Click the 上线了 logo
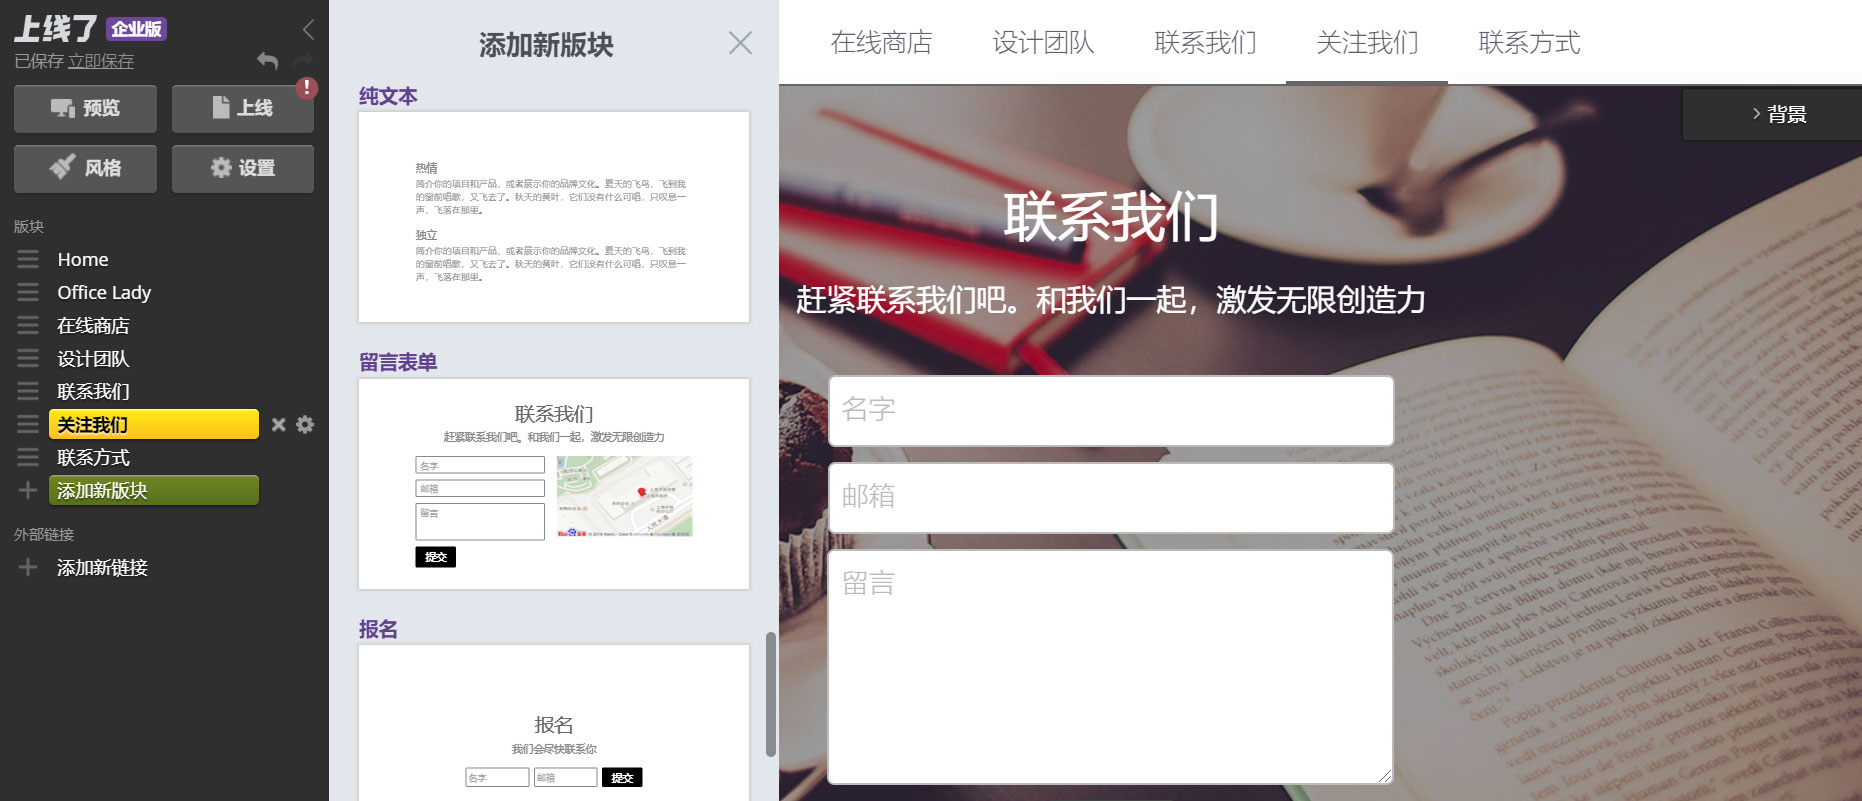 56,29
